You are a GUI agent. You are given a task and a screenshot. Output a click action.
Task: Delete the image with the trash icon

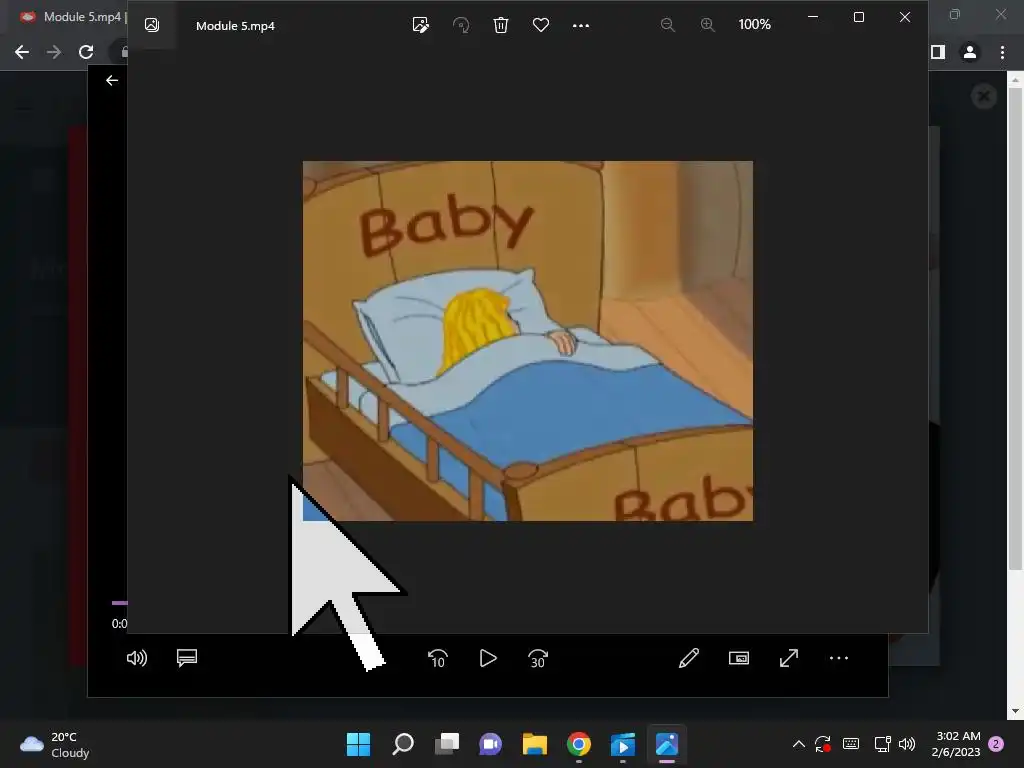pos(501,25)
